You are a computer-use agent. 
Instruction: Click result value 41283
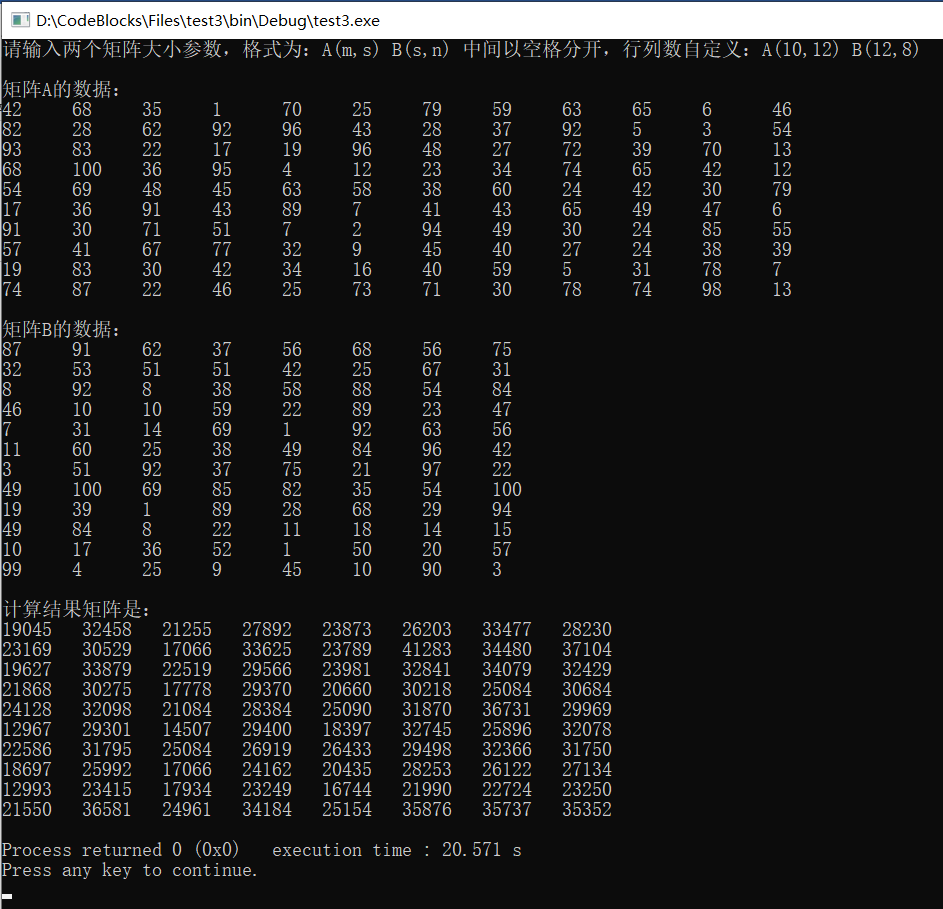tap(426, 650)
